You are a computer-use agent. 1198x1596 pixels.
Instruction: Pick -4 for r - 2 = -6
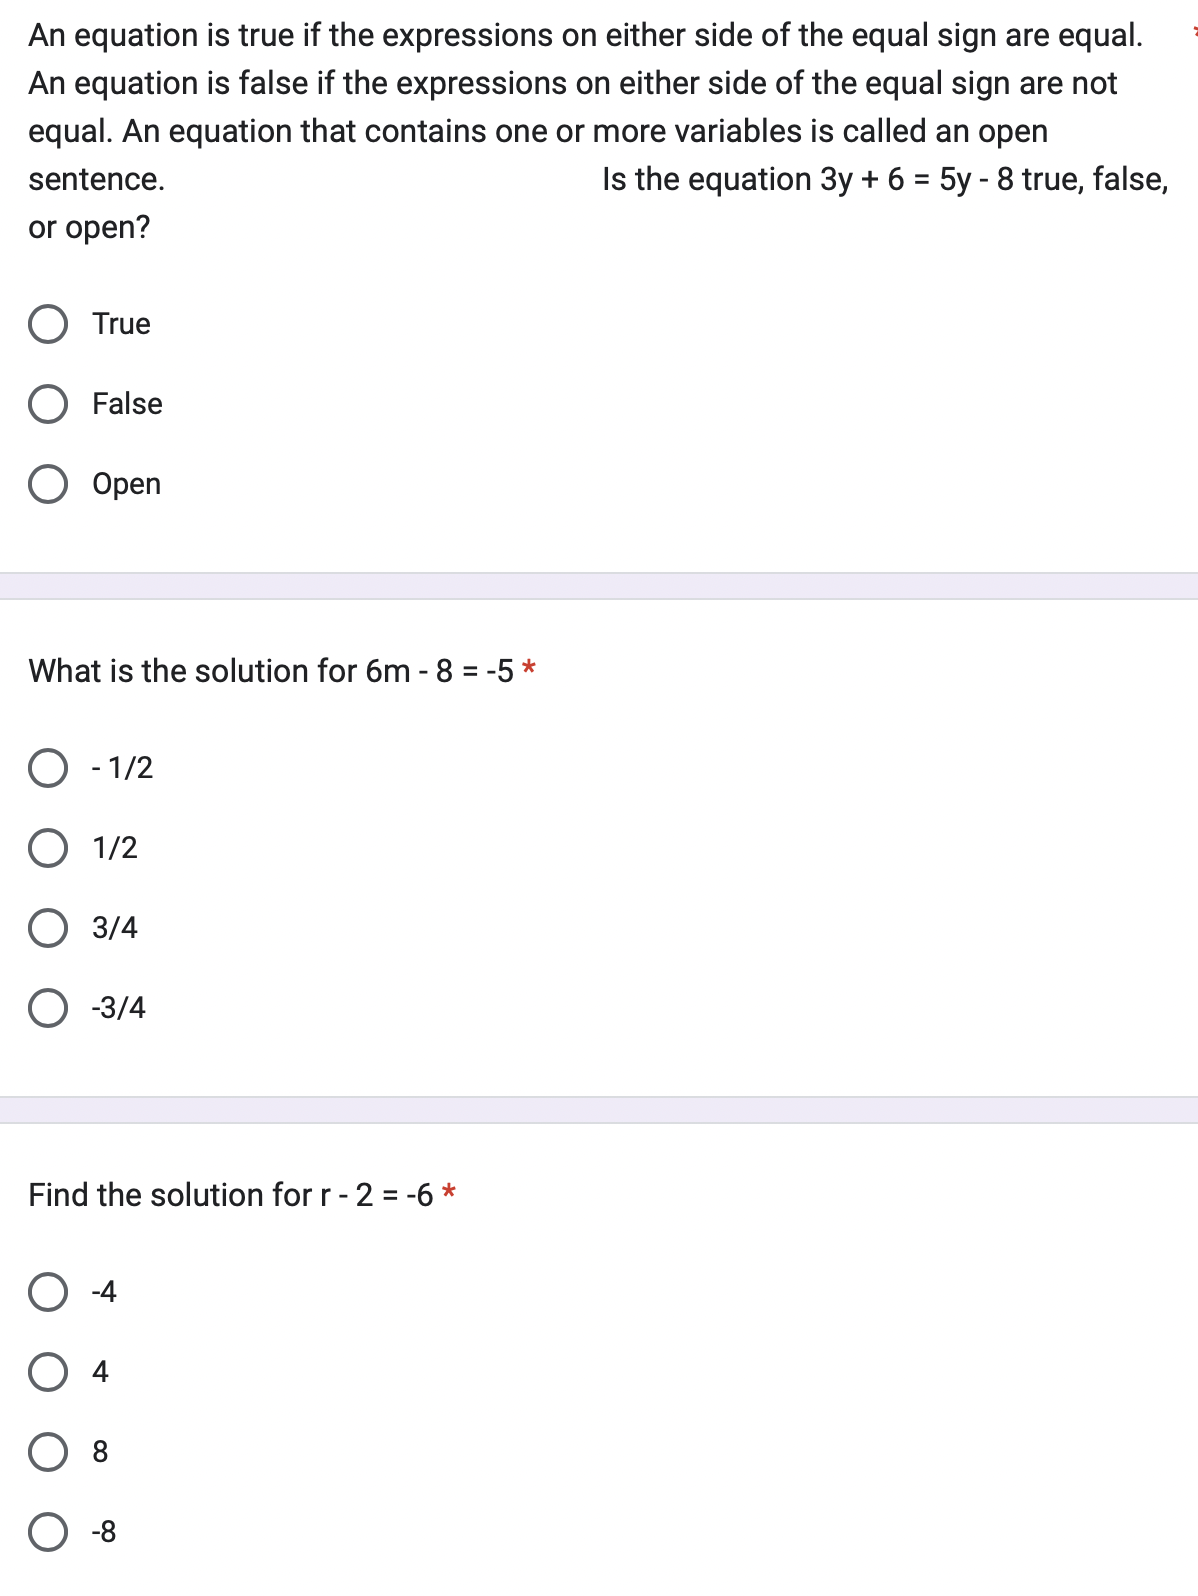coord(48,1292)
